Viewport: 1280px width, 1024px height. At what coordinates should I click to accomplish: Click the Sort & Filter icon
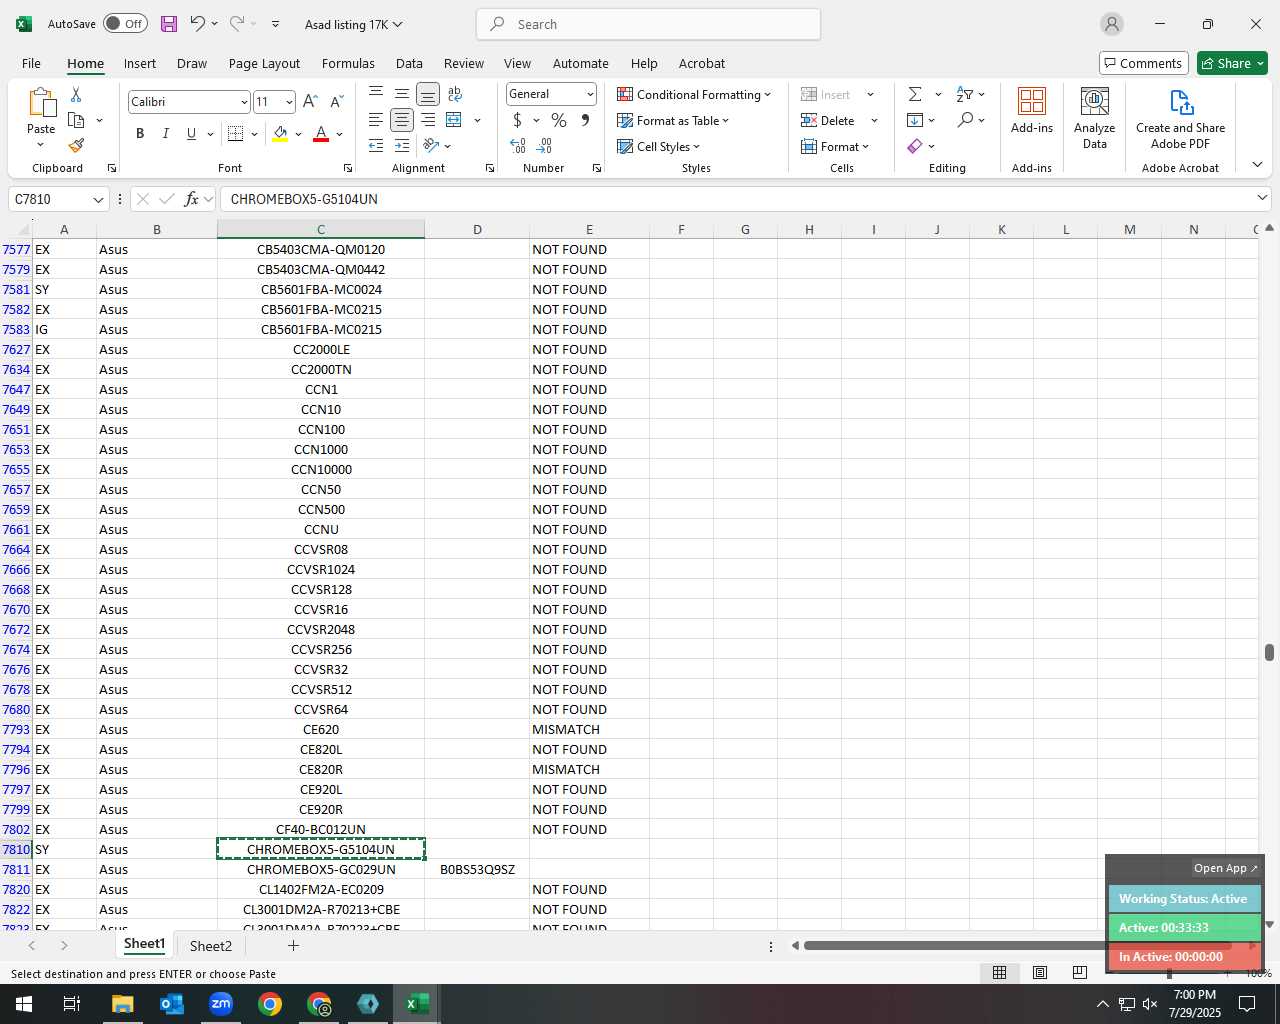965,94
